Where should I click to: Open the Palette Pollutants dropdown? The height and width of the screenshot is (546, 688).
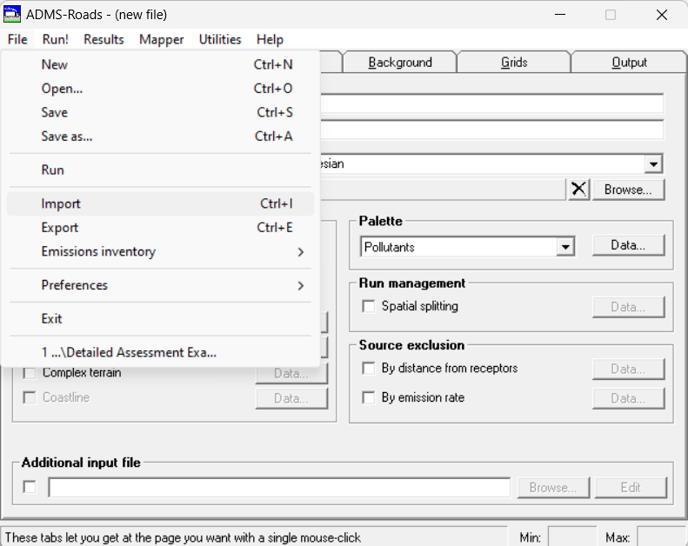566,247
